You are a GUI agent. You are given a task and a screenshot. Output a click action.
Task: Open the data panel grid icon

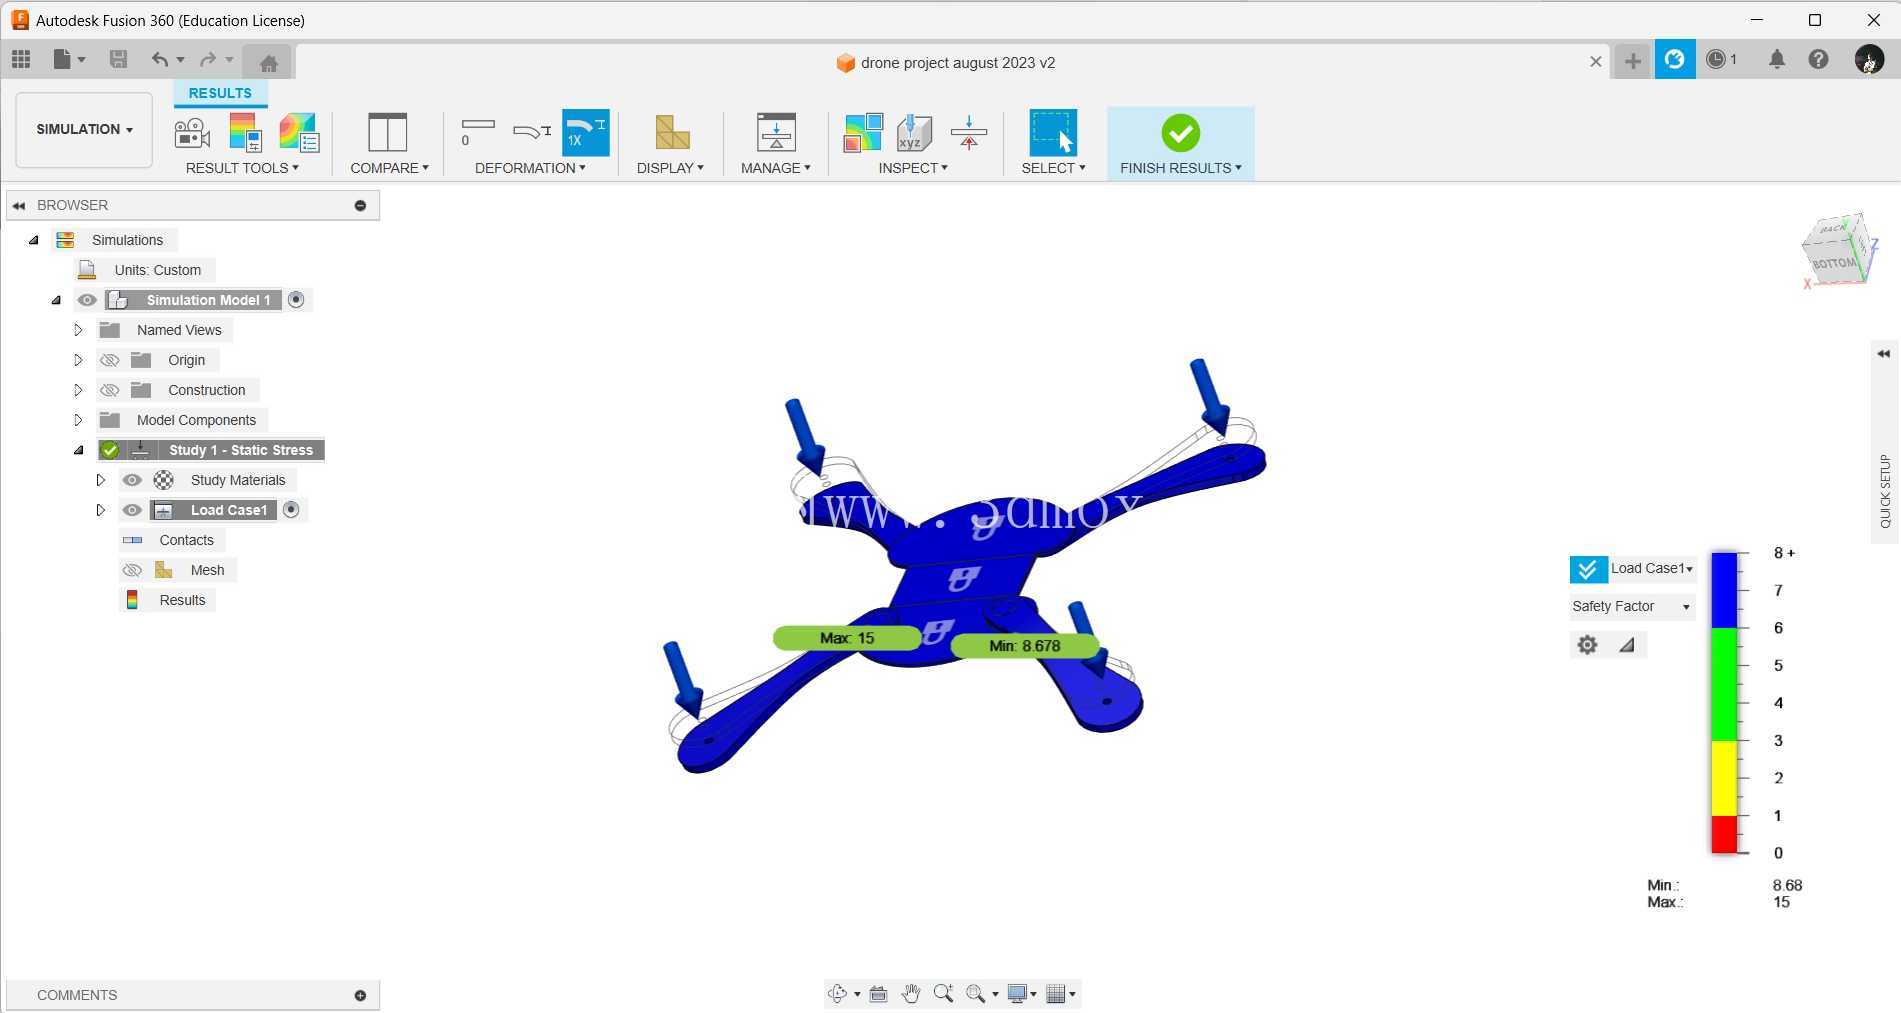coord(21,60)
